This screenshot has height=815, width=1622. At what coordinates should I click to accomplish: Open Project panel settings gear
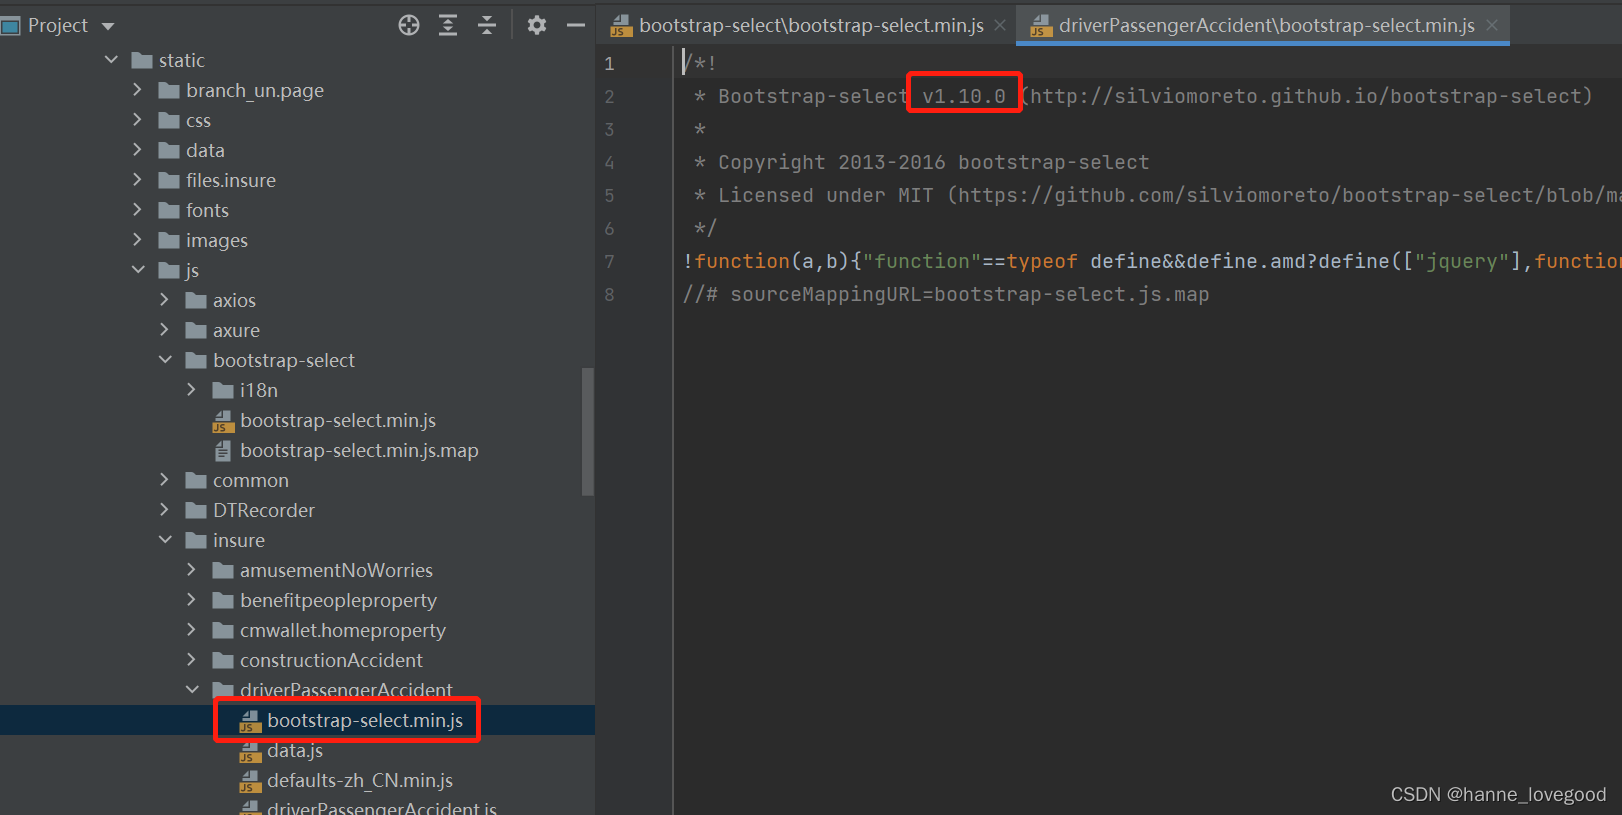[537, 25]
